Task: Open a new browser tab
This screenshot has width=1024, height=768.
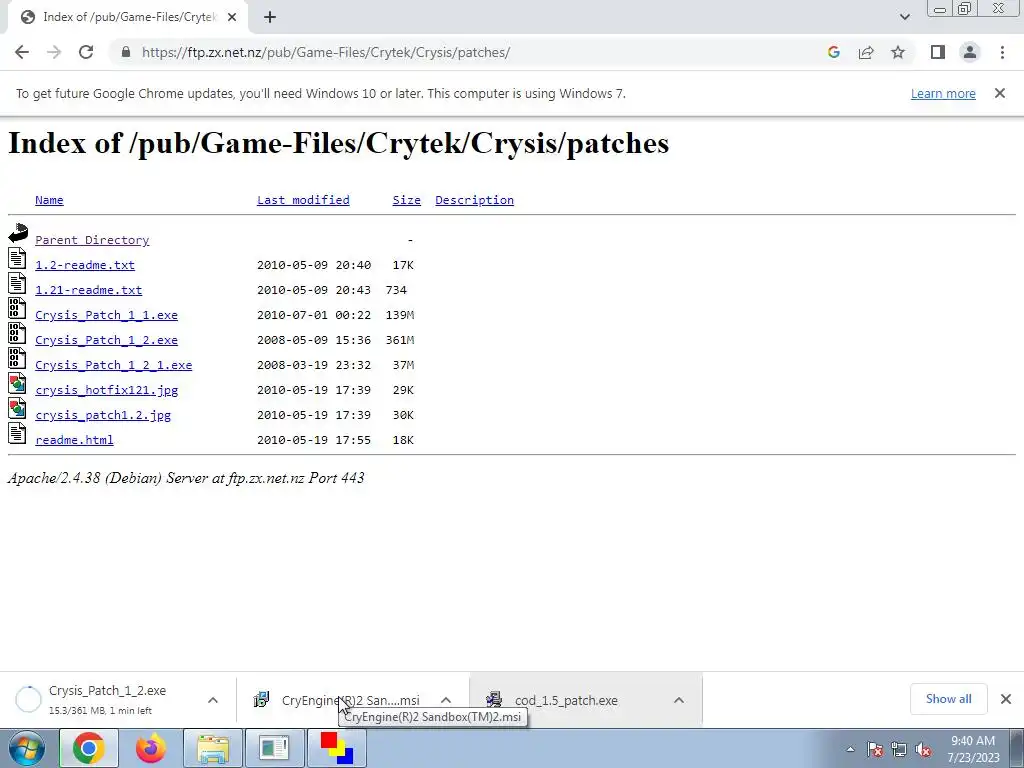Action: (x=270, y=18)
